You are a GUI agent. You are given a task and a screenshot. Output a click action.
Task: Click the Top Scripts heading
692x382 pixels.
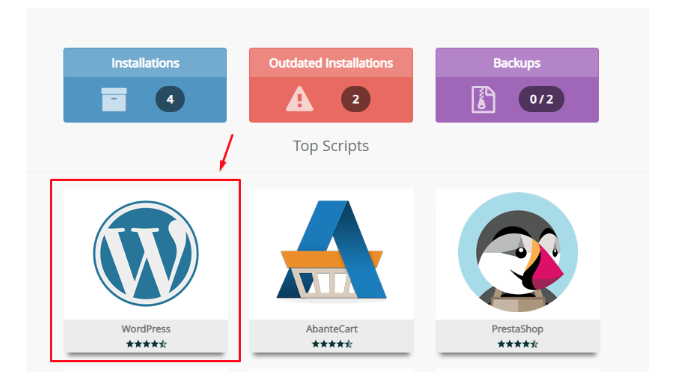coord(331,146)
